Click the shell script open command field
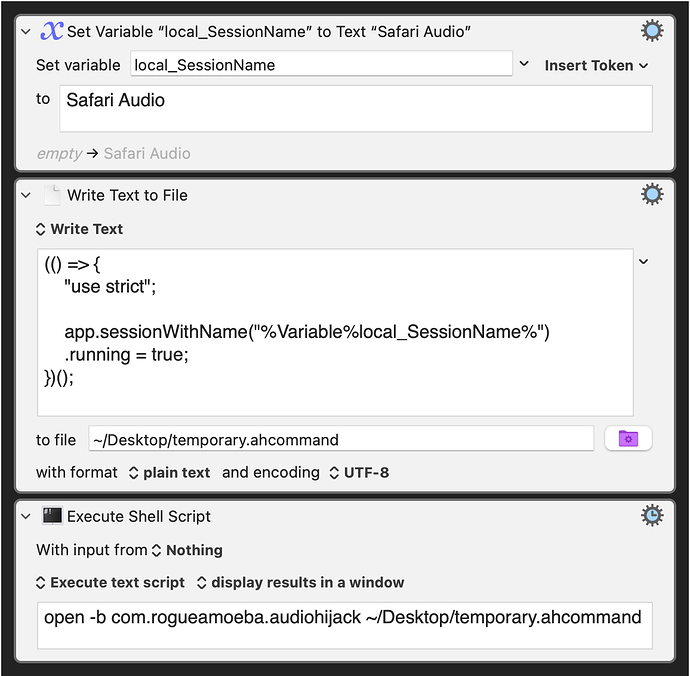 [345, 625]
